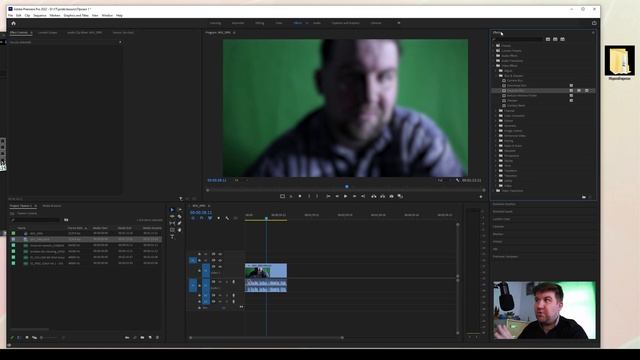Open Media Browser tab
The width and height of the screenshot is (640, 360).
[x=52, y=206]
